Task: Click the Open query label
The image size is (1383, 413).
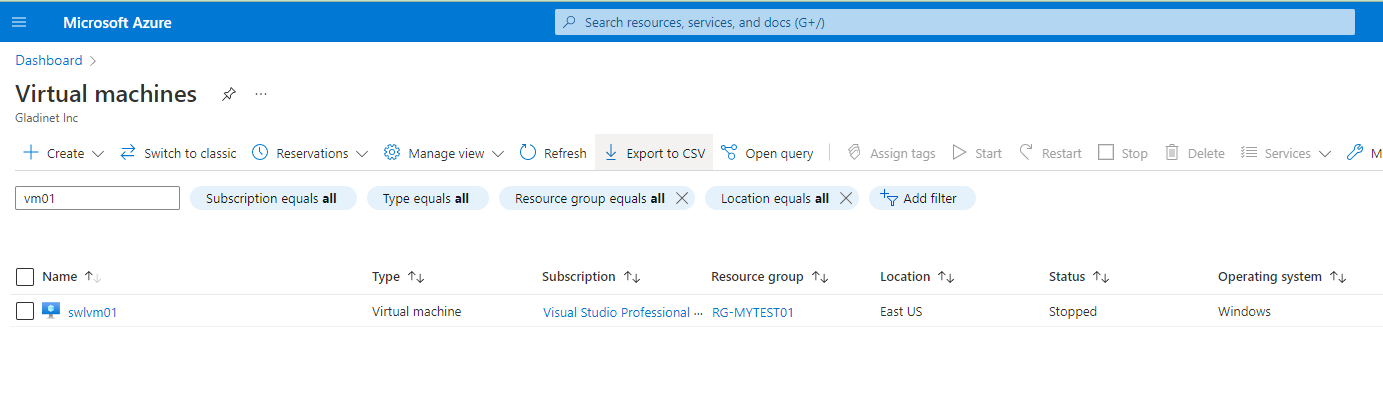Action: click(x=779, y=153)
